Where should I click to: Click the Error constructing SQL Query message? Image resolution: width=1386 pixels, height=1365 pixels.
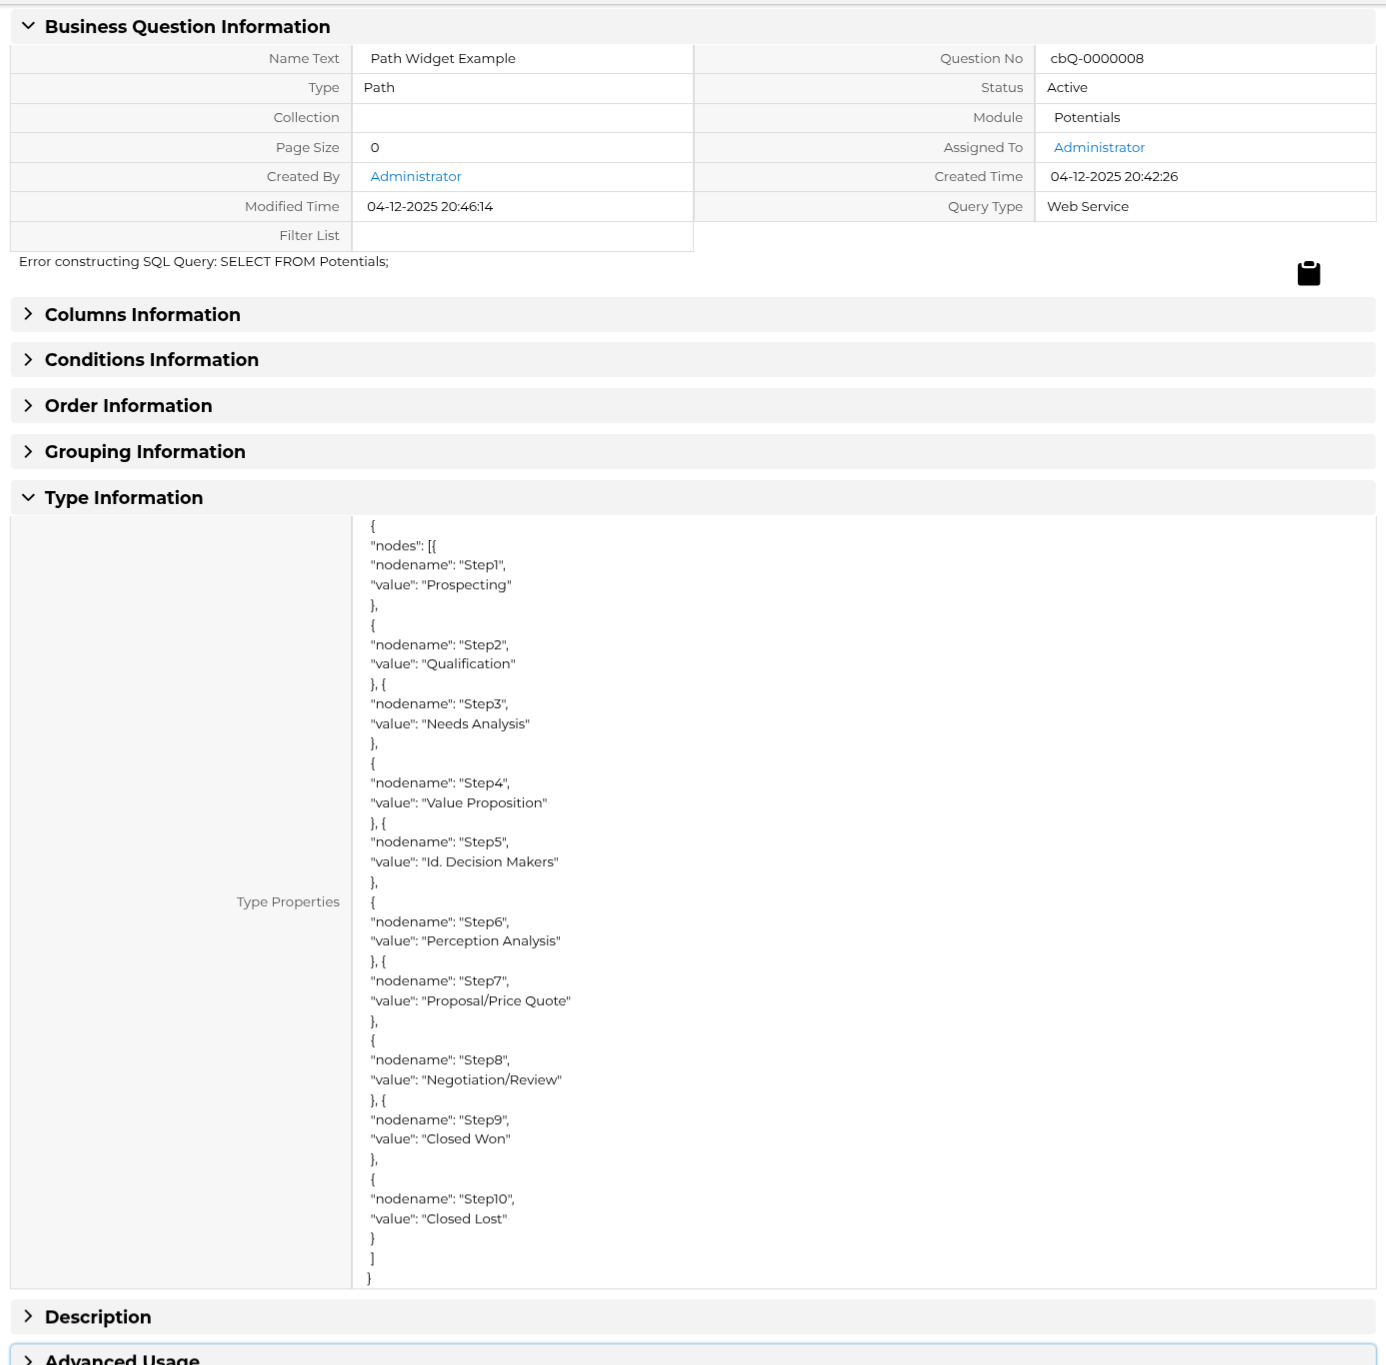(x=204, y=262)
